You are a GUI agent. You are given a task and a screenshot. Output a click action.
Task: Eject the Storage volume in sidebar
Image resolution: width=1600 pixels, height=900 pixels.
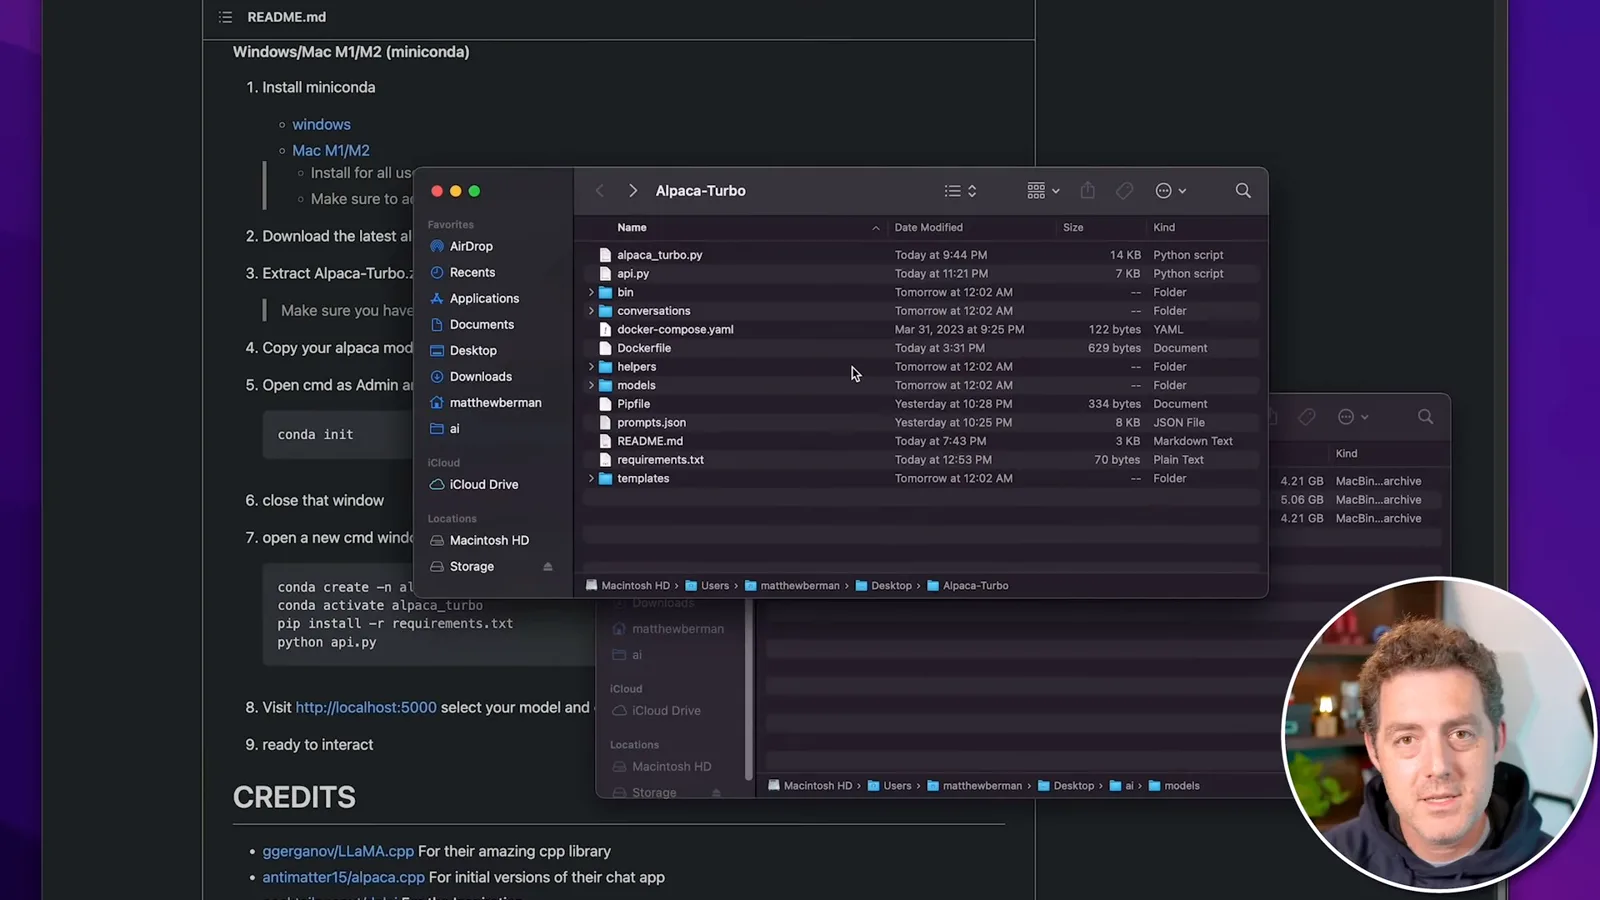[548, 566]
